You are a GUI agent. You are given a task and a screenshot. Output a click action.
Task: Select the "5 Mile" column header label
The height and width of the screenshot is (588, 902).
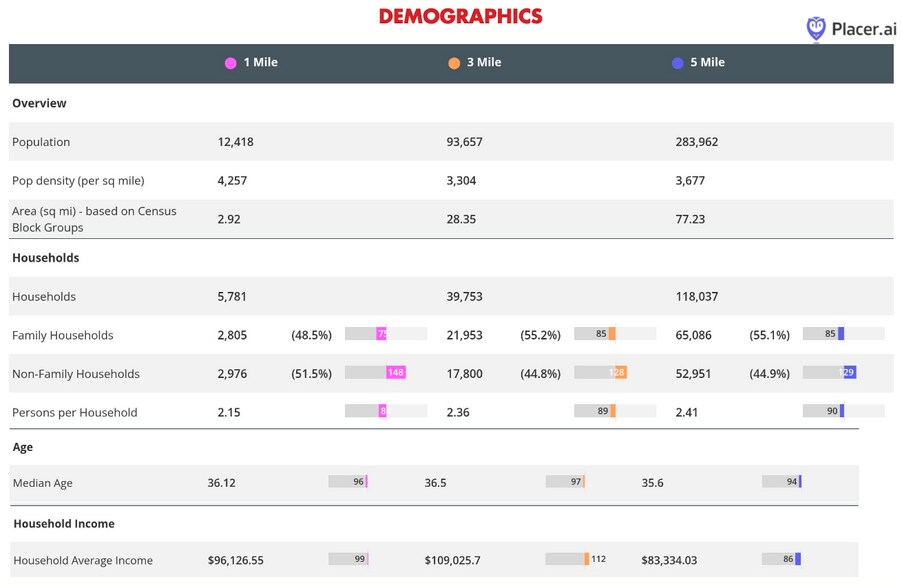707,62
